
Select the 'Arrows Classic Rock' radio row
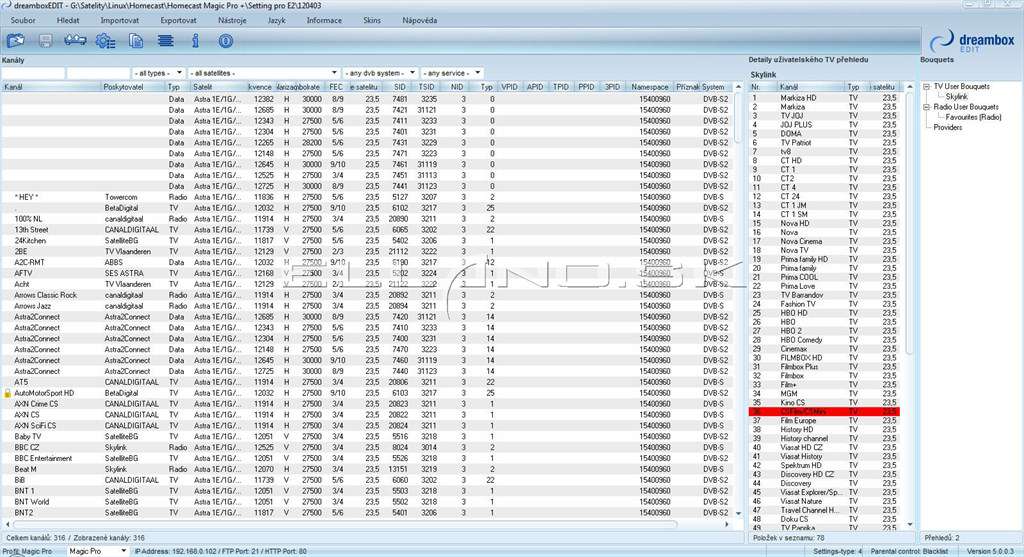click(367, 295)
